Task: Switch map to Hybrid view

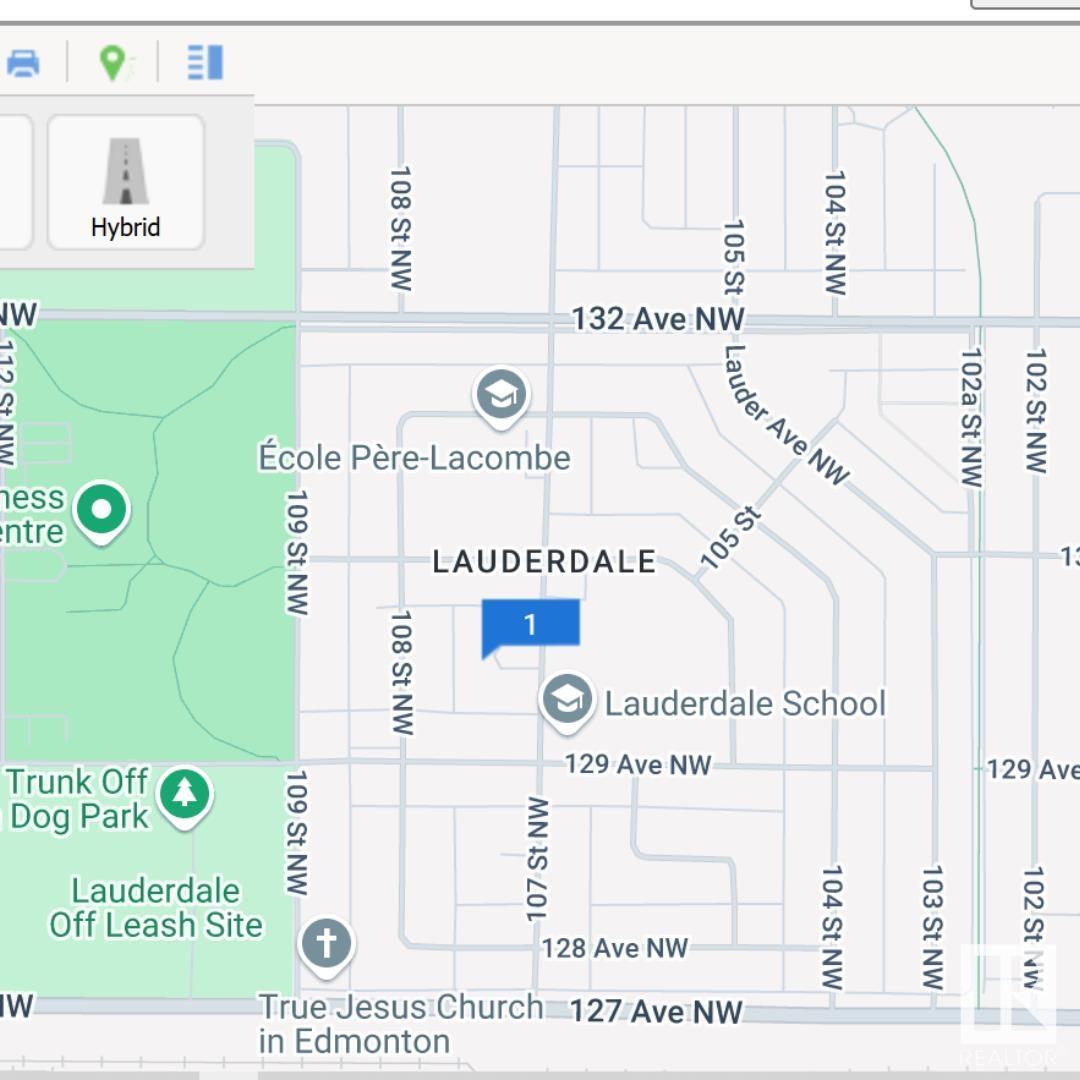Action: click(x=125, y=183)
